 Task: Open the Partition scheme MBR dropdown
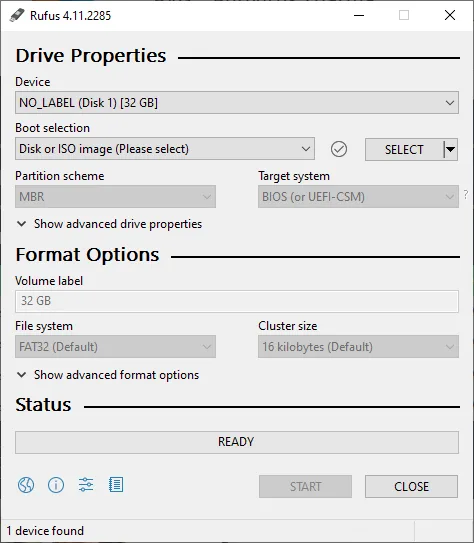pos(115,197)
